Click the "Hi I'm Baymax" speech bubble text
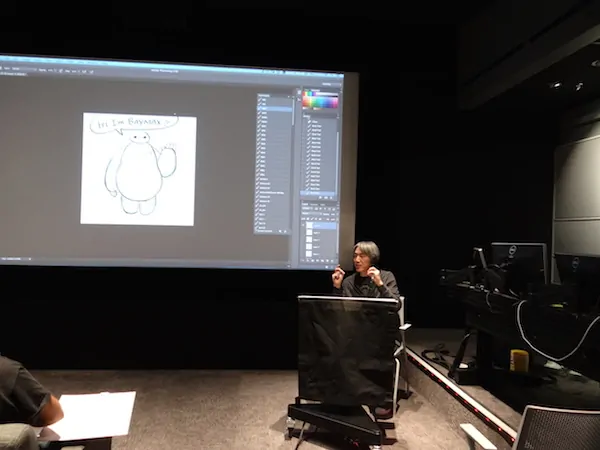600x450 pixels. point(132,123)
